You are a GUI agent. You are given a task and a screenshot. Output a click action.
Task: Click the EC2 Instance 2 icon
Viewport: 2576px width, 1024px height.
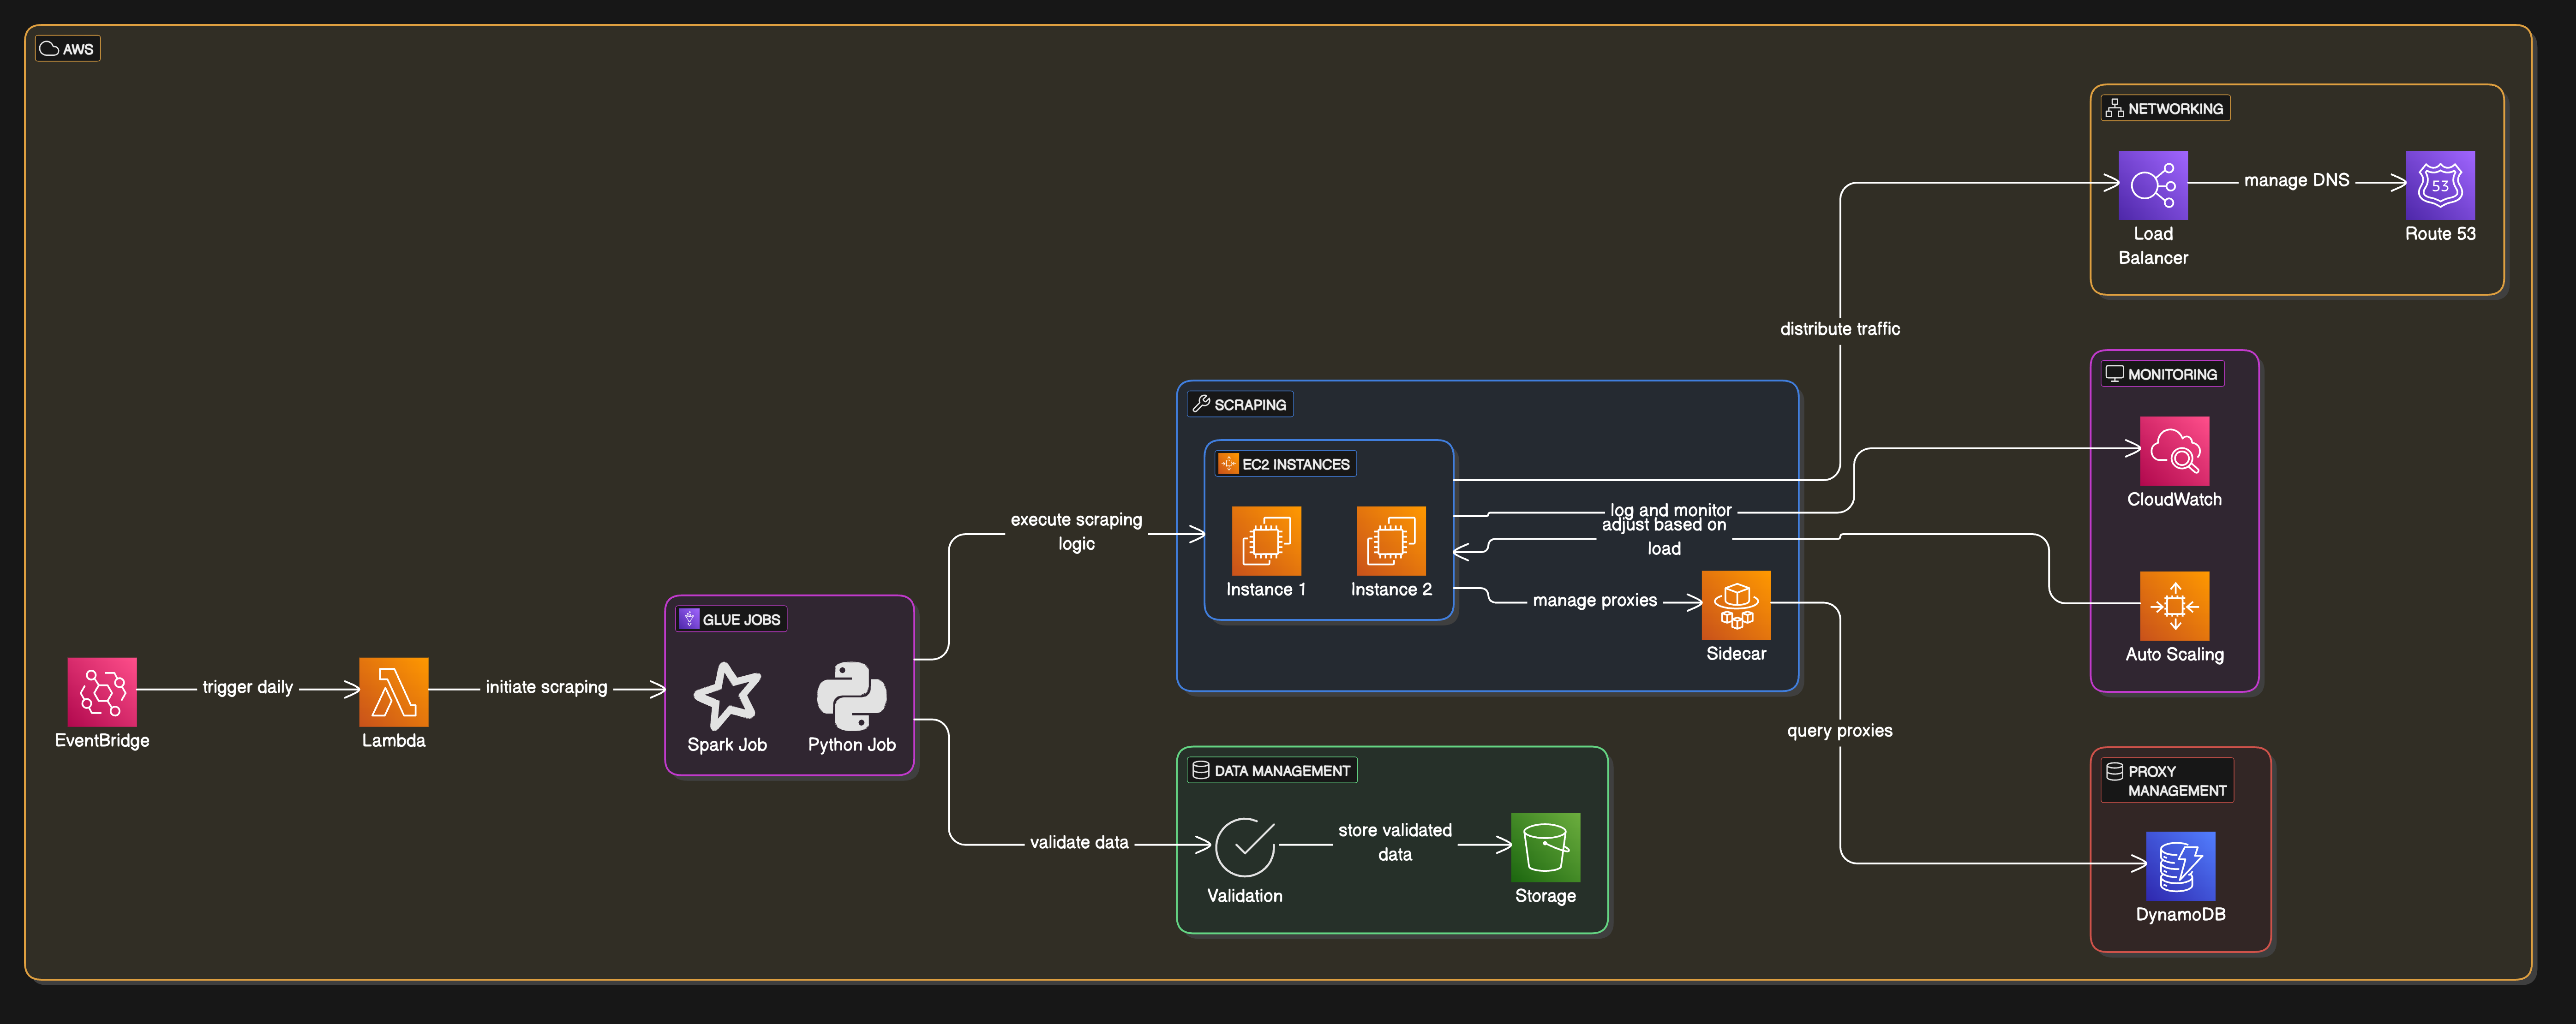(x=1391, y=541)
